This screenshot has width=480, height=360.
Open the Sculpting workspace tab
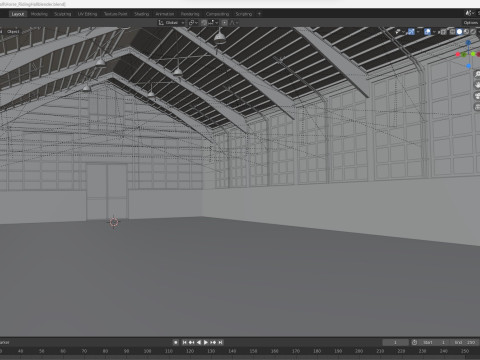pos(63,14)
